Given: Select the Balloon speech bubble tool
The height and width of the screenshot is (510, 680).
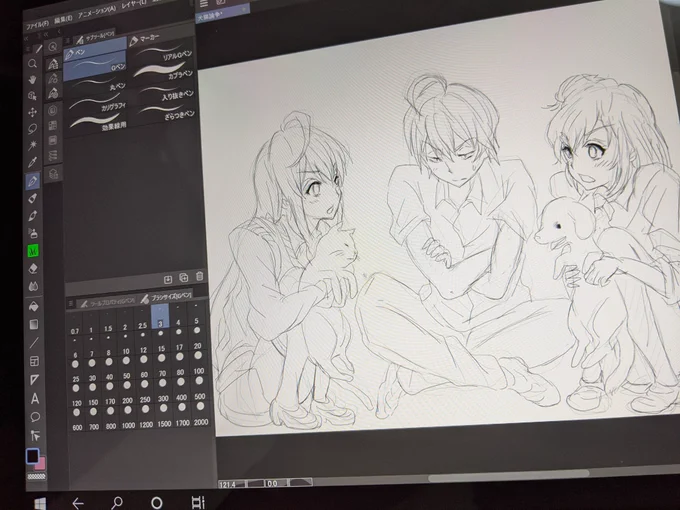Looking at the screenshot, I should (x=35, y=417).
